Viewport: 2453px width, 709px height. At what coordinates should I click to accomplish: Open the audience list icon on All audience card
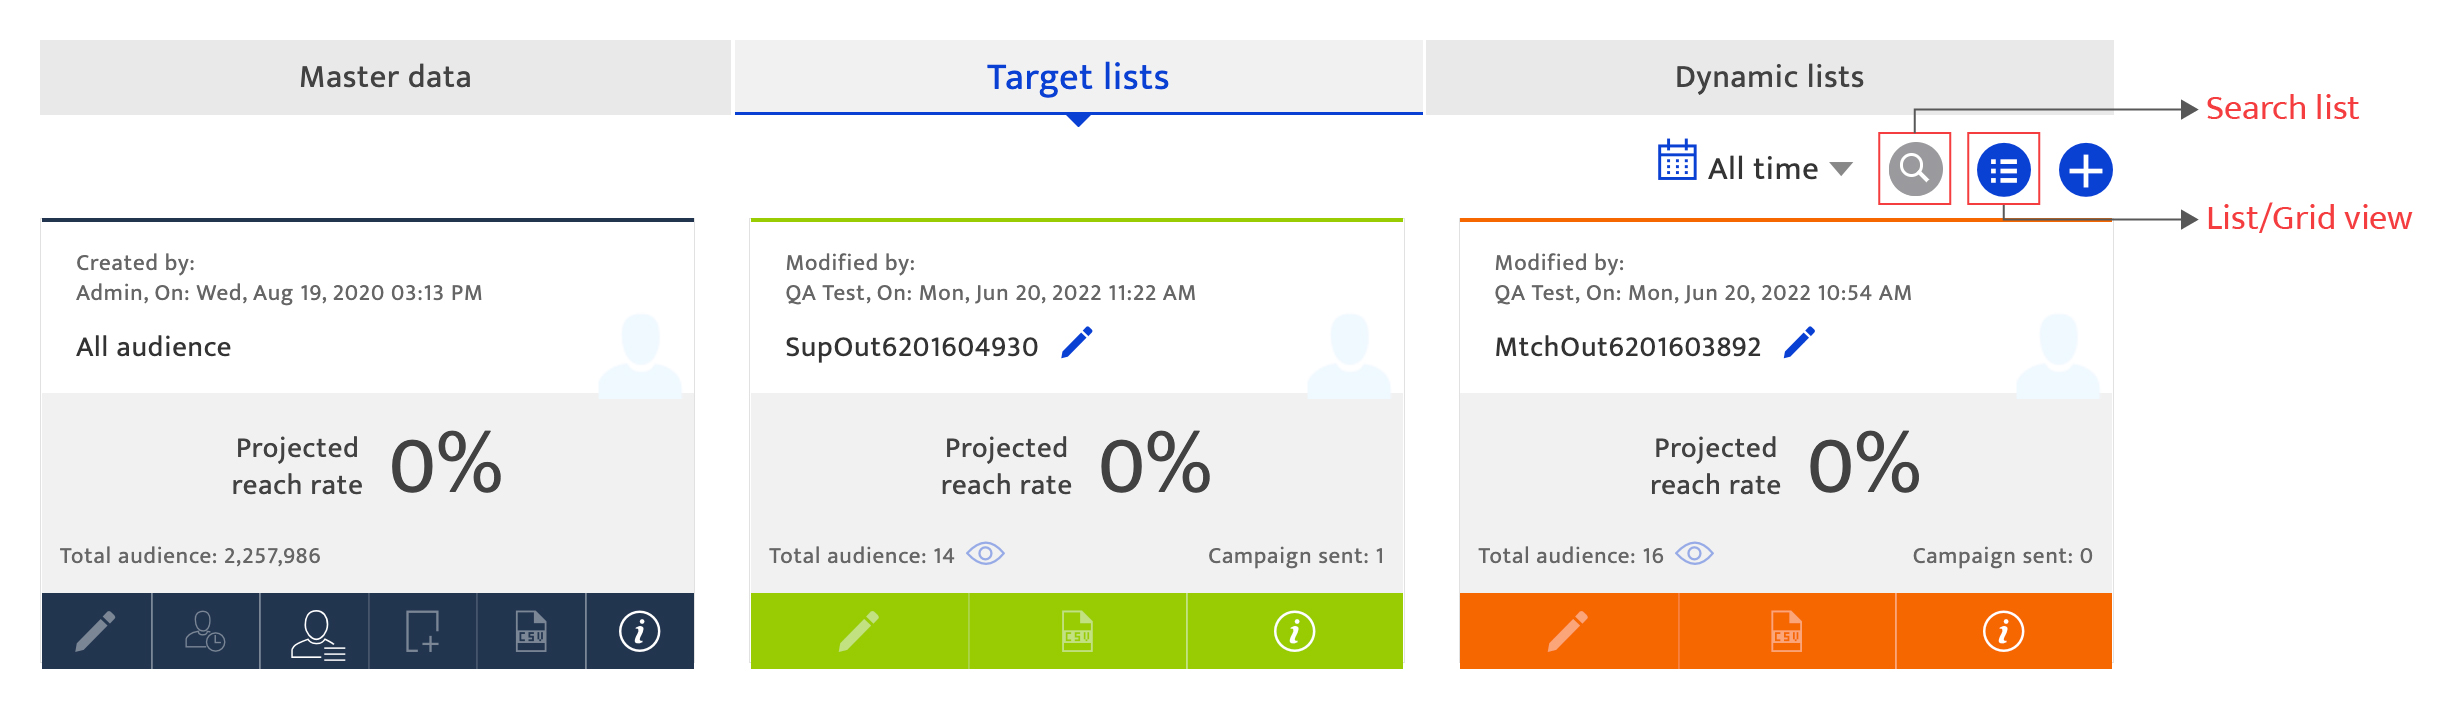click(316, 631)
